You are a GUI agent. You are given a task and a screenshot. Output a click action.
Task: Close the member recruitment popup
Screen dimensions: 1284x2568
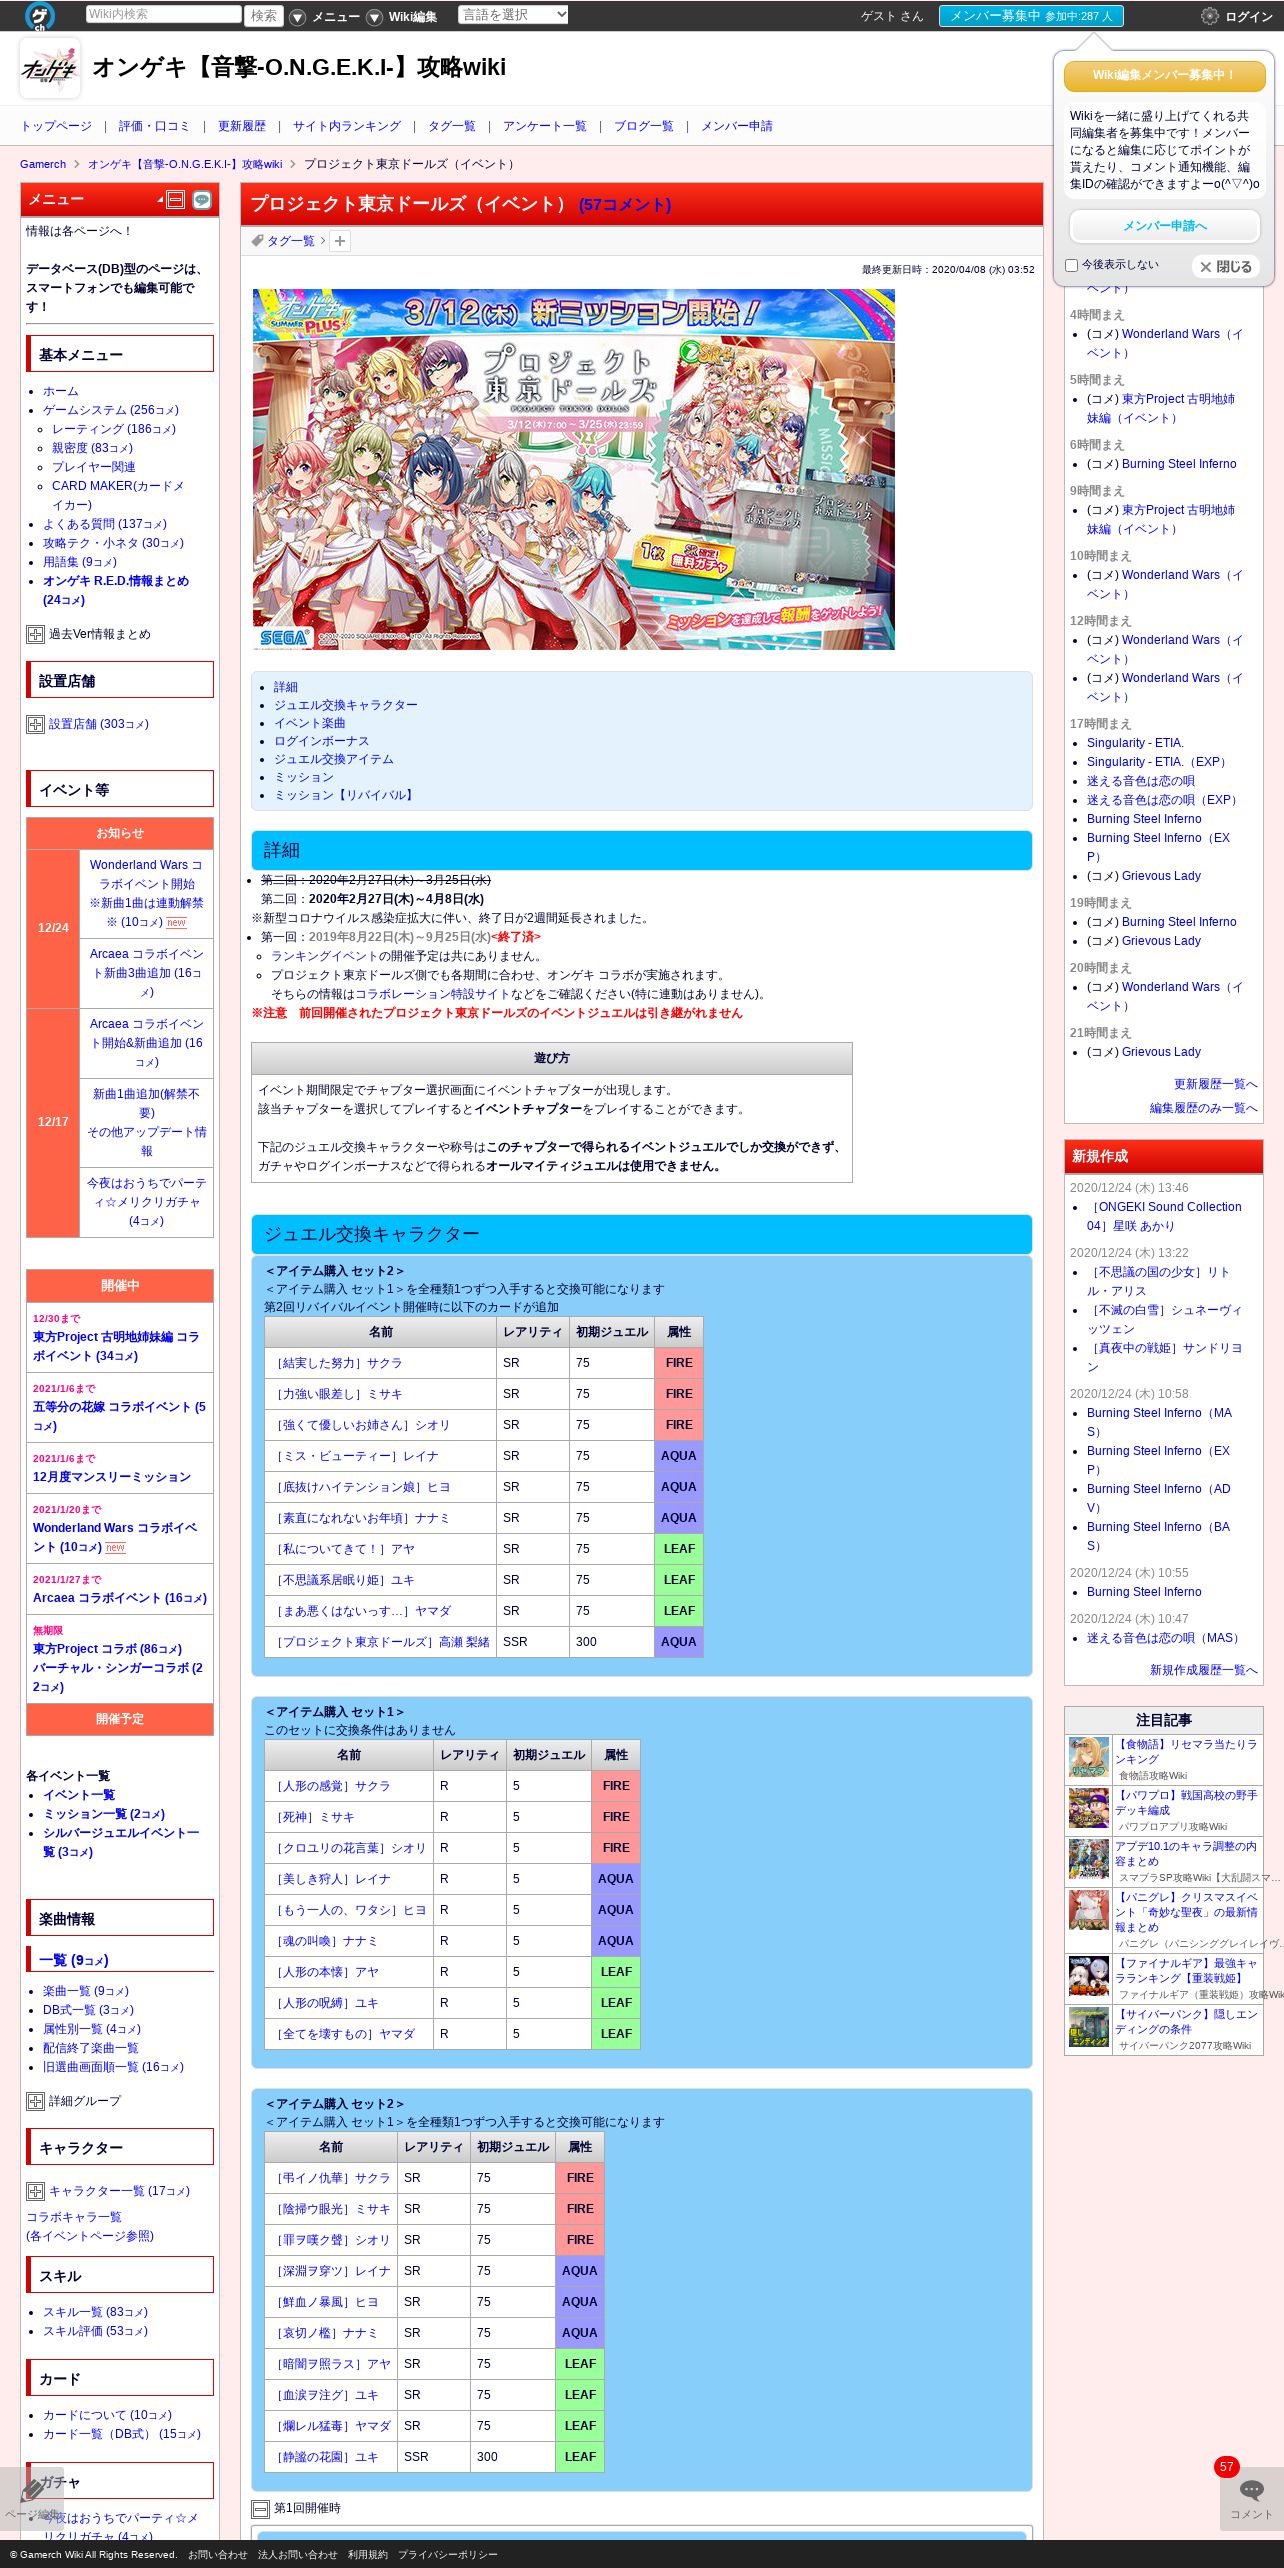coord(1226,267)
